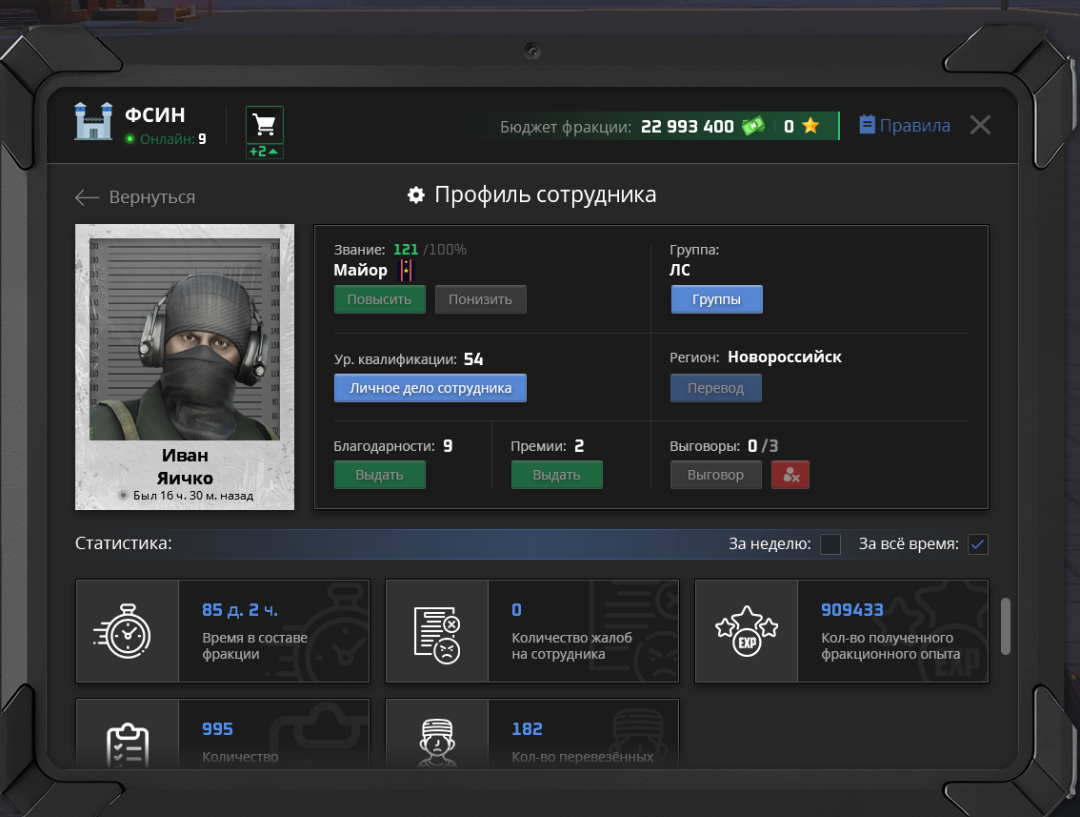
Task: Go back using Вернуться
Action: coord(135,197)
